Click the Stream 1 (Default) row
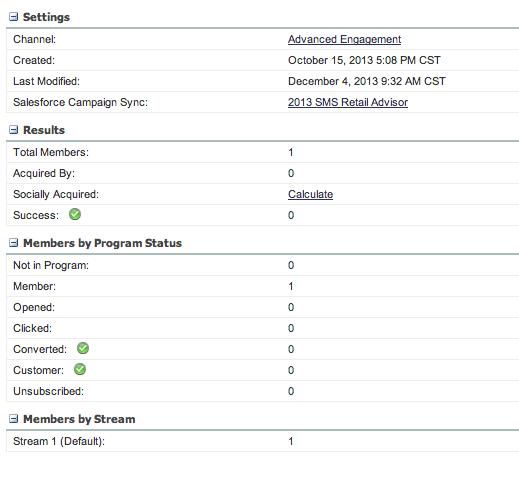This screenshot has width=519, height=486. pos(263,441)
